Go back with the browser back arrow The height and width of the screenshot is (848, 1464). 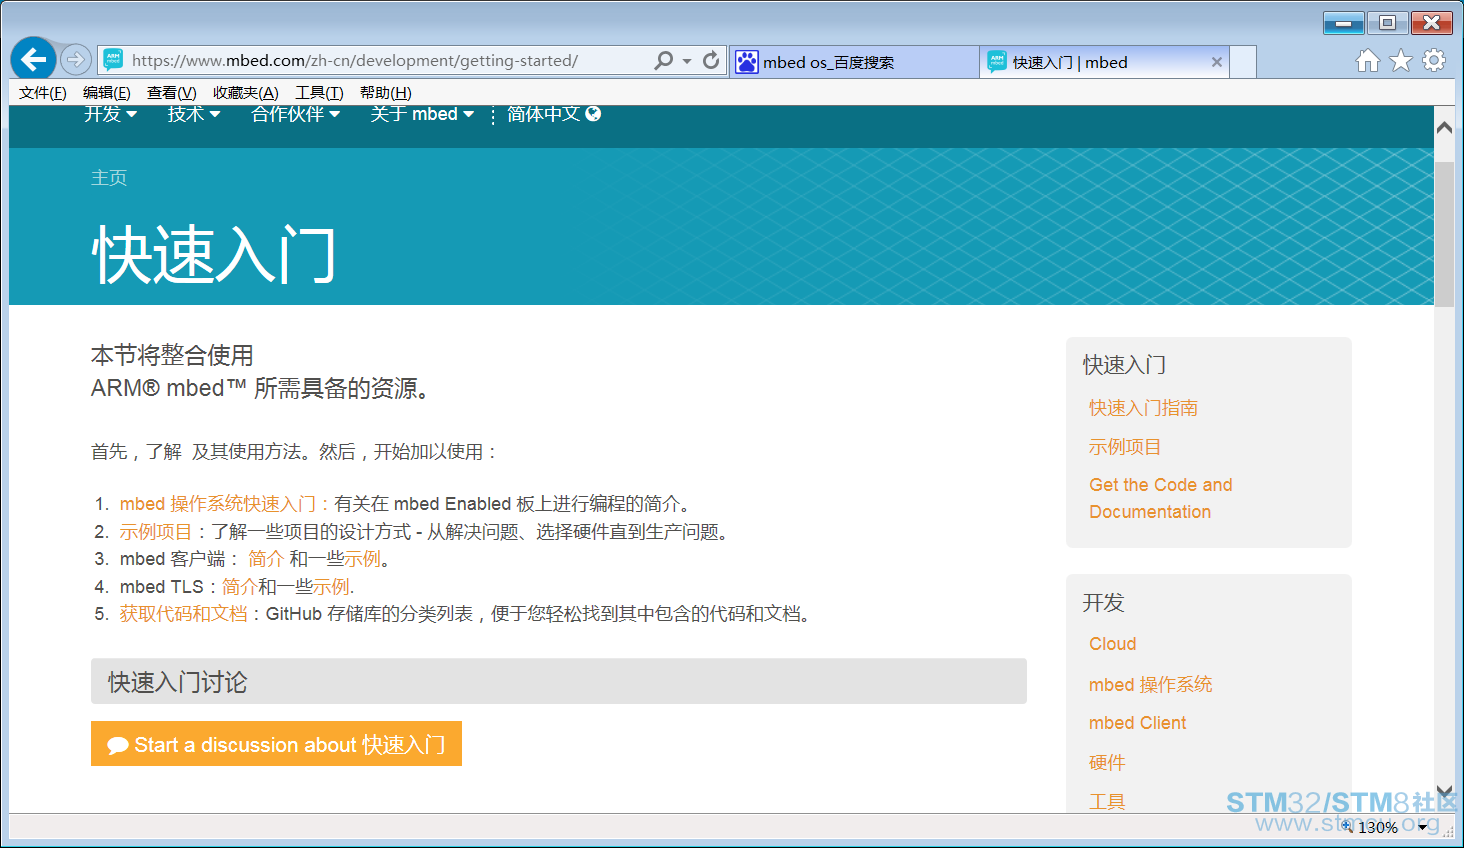pos(33,60)
